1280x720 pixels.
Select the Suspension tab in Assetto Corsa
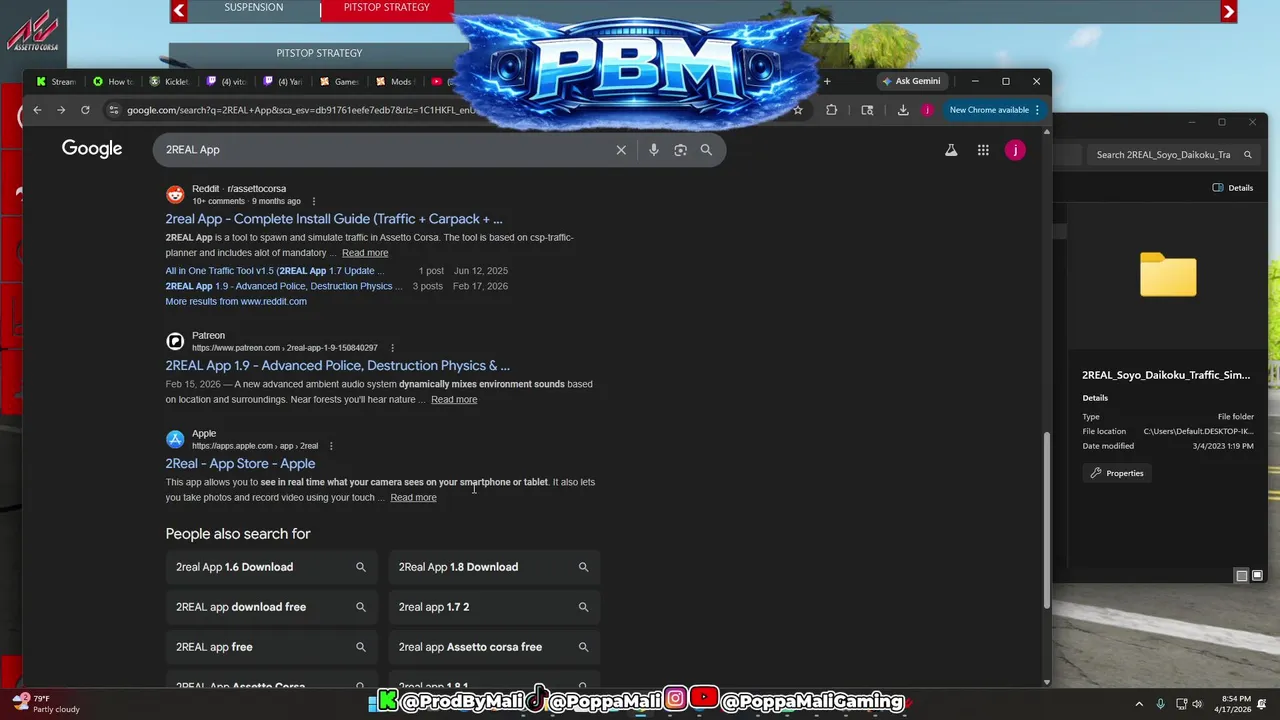point(254,8)
